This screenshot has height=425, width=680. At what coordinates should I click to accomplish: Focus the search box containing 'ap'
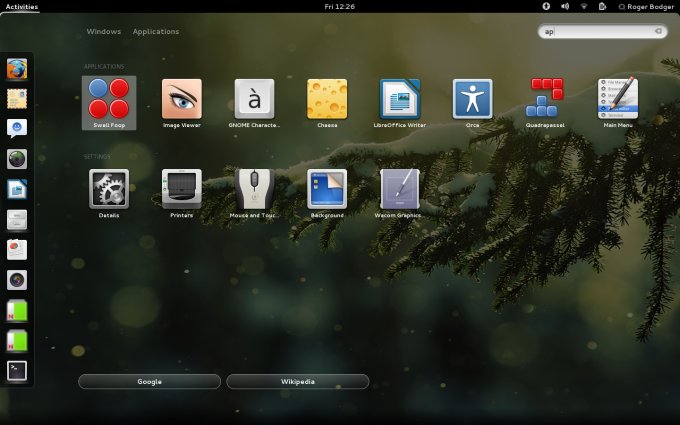602,31
